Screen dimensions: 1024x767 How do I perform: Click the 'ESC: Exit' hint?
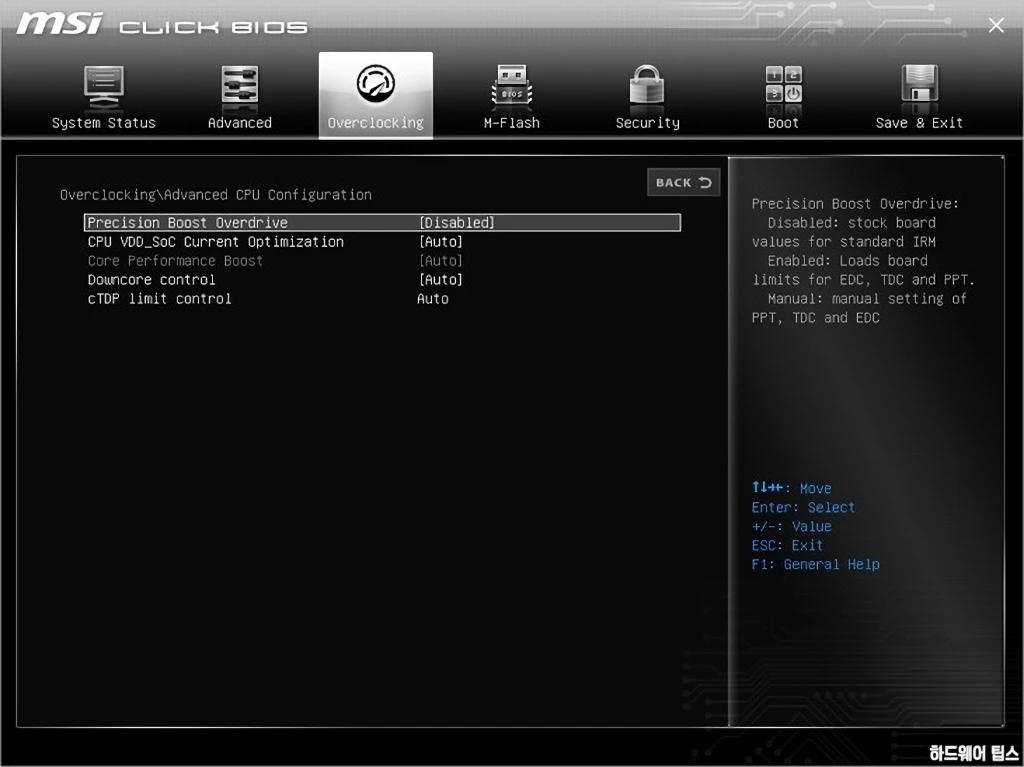tap(787, 546)
